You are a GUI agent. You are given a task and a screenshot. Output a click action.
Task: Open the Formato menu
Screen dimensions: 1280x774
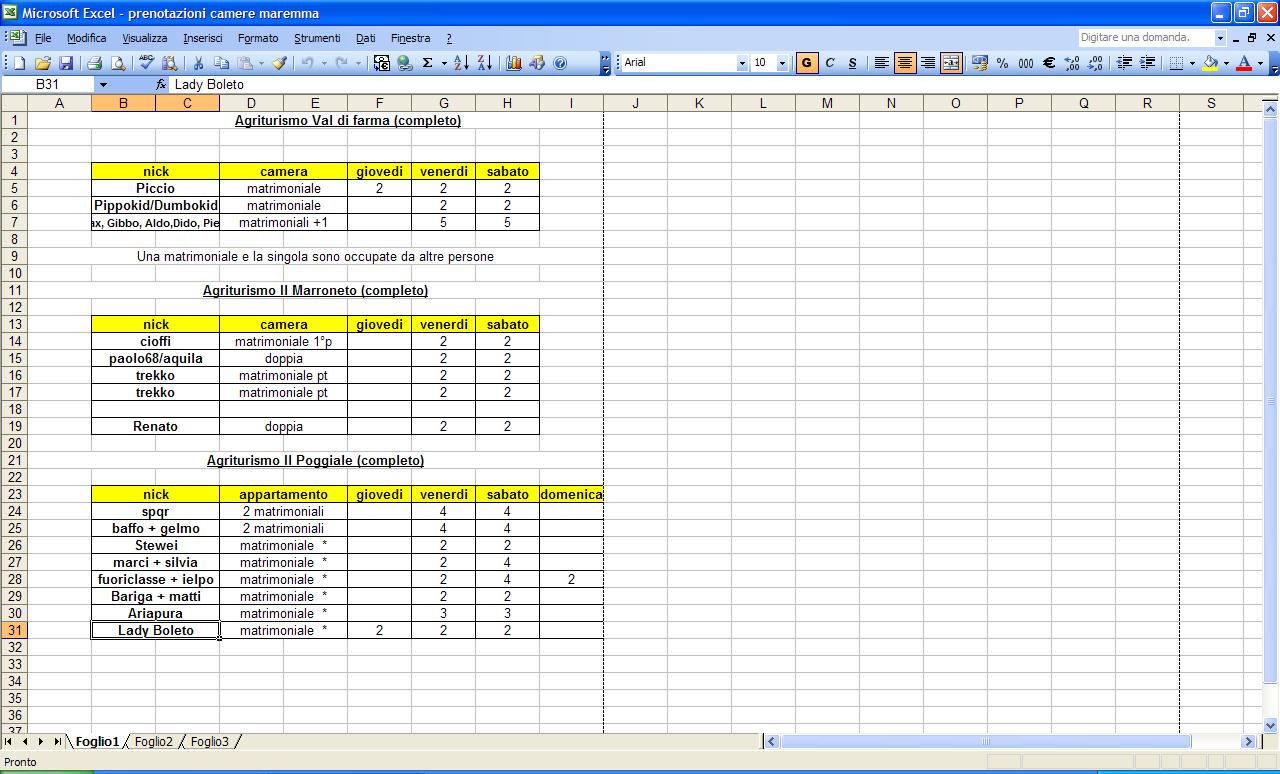pos(258,38)
